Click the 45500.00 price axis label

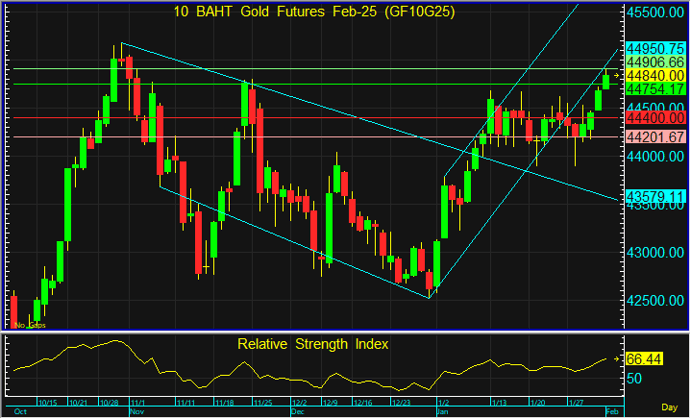[x=655, y=13]
